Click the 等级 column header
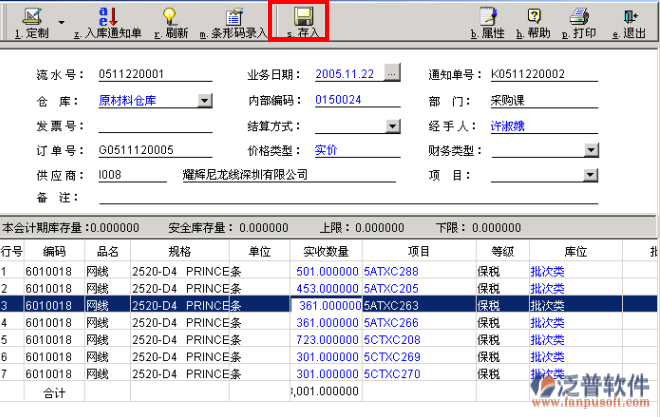660x417 pixels. click(x=503, y=251)
